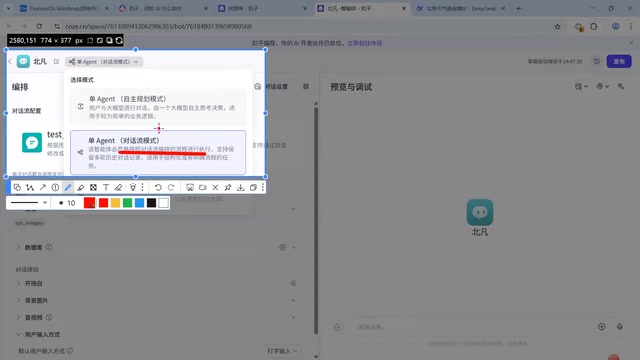Click the current color swatch
640x360 pixels.
coord(89,202)
